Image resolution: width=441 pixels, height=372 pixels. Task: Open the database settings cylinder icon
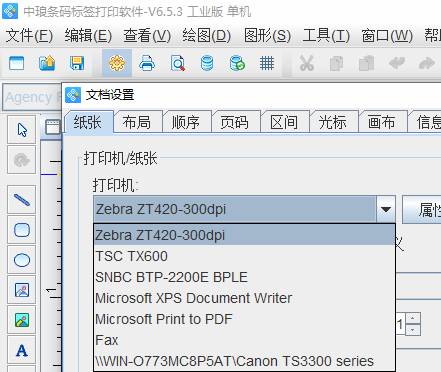point(207,63)
